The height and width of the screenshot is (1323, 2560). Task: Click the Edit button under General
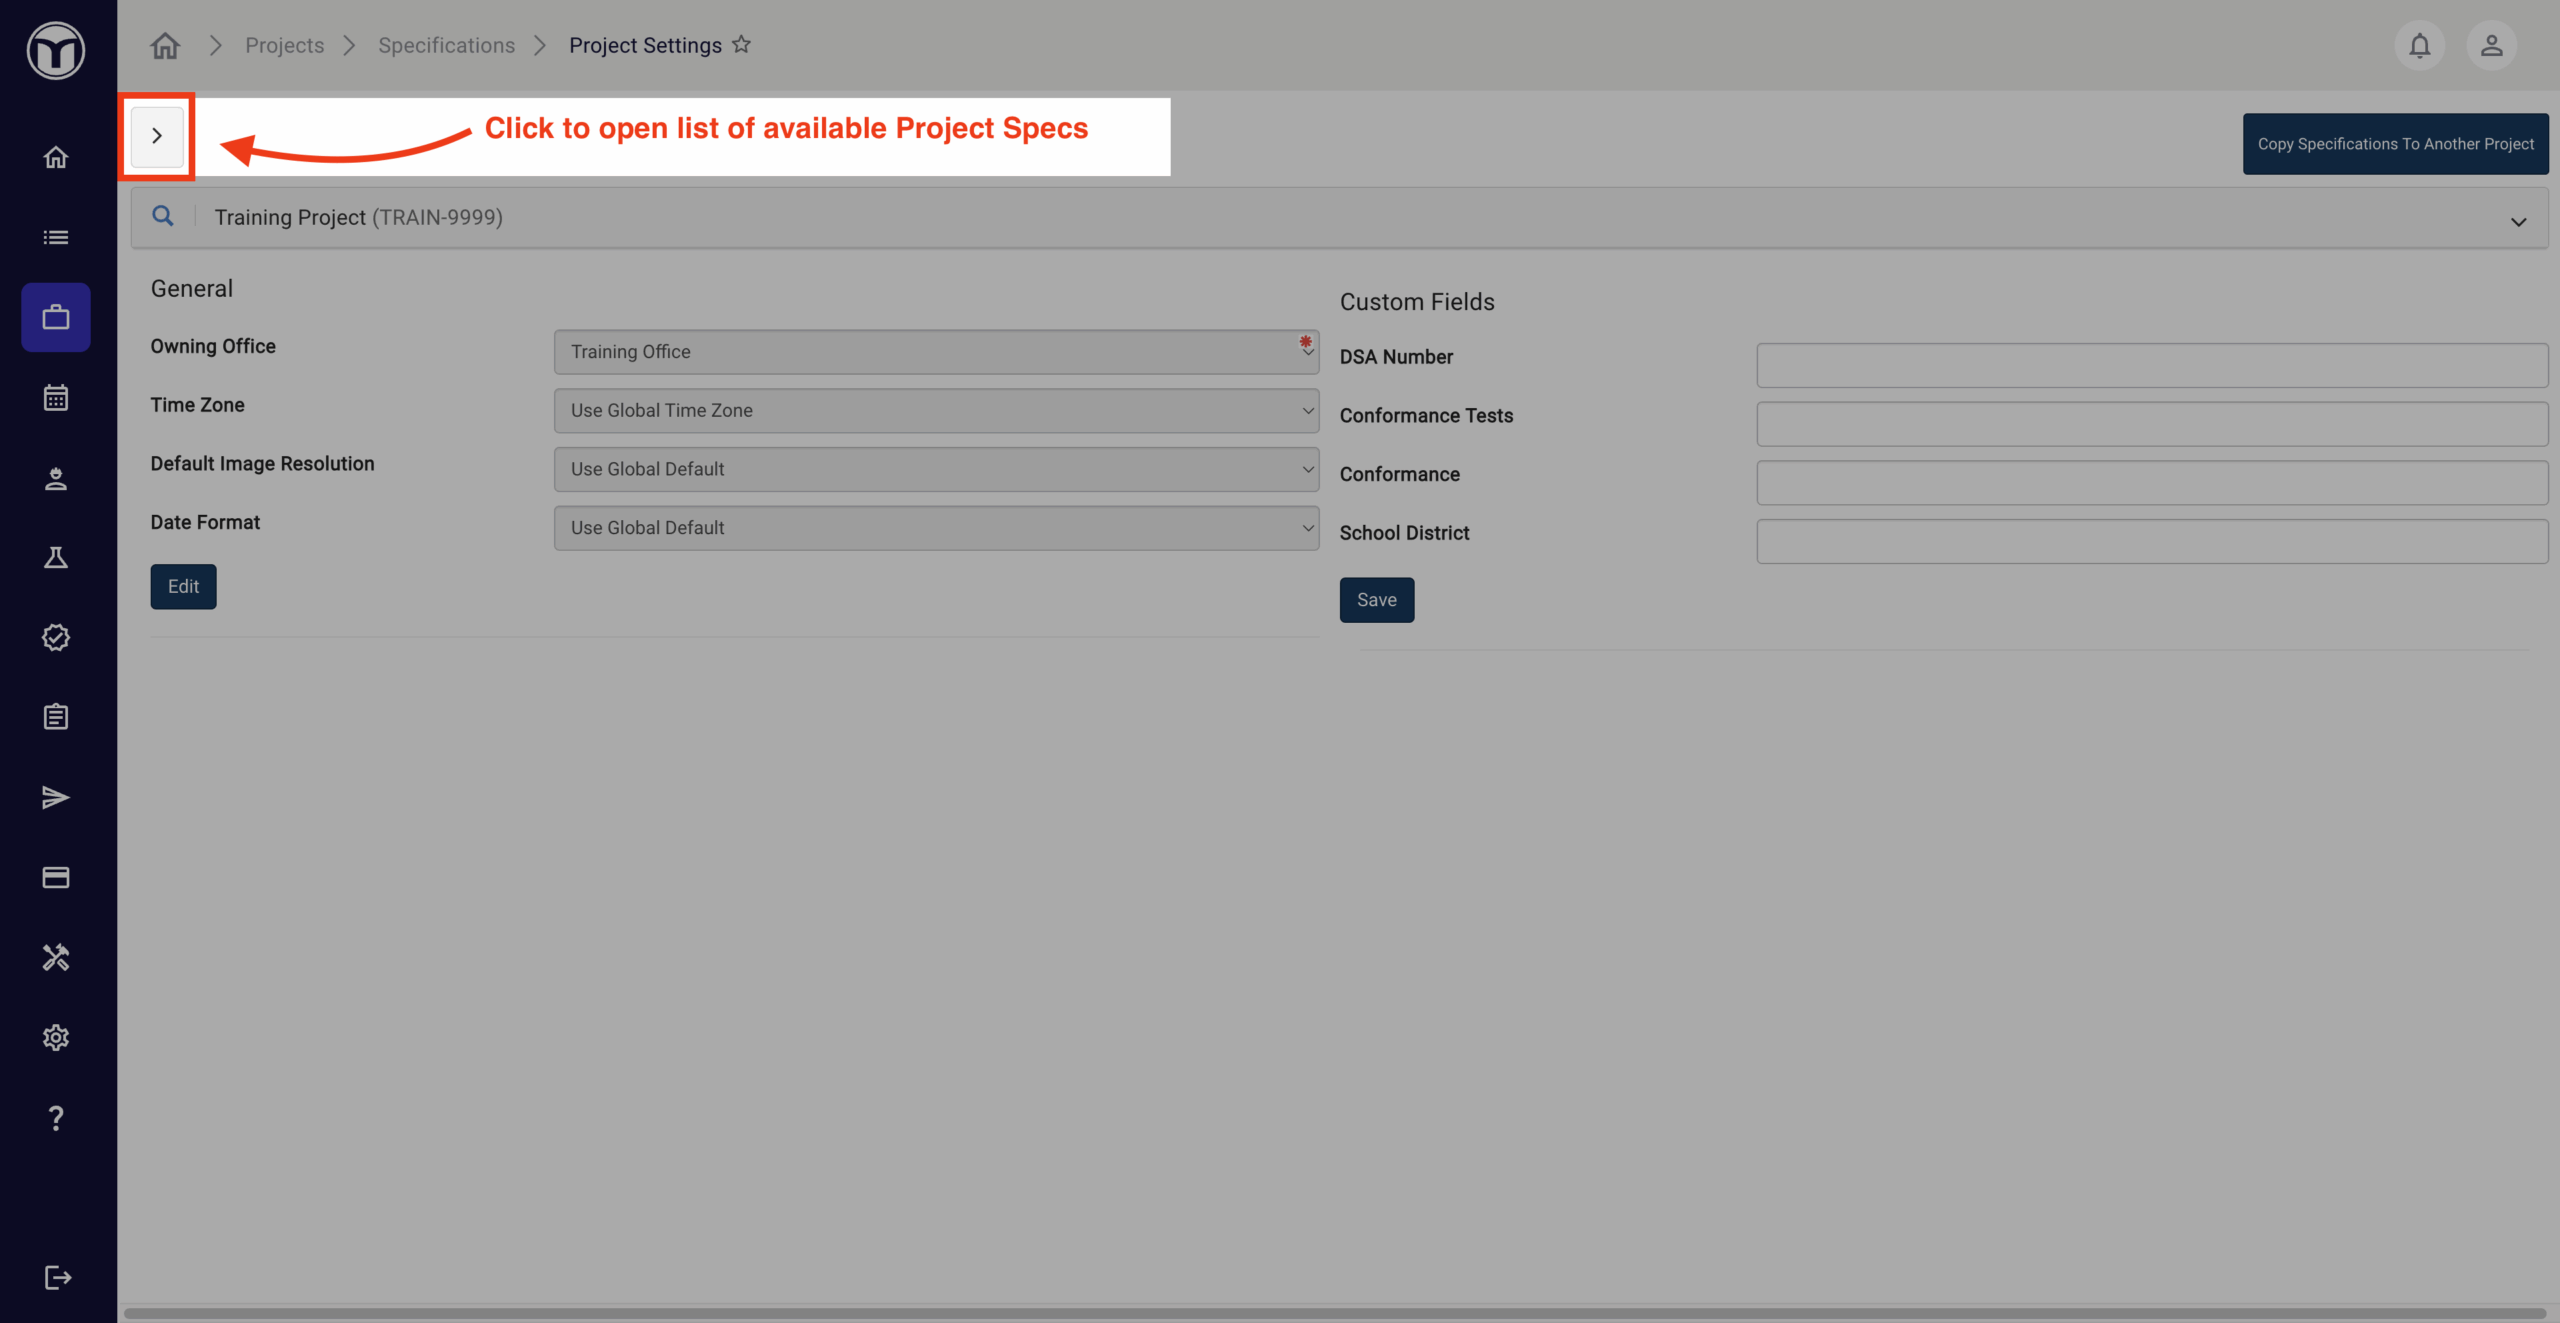click(183, 586)
